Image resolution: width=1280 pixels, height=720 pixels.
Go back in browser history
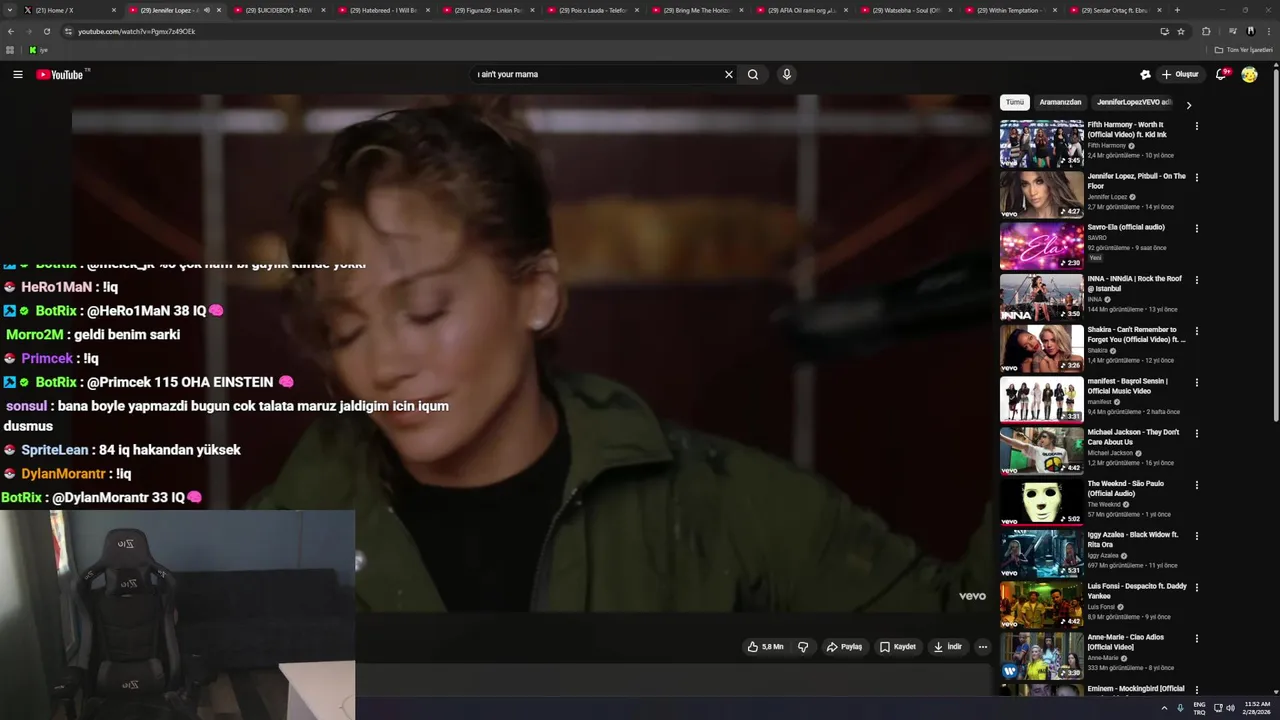[11, 31]
